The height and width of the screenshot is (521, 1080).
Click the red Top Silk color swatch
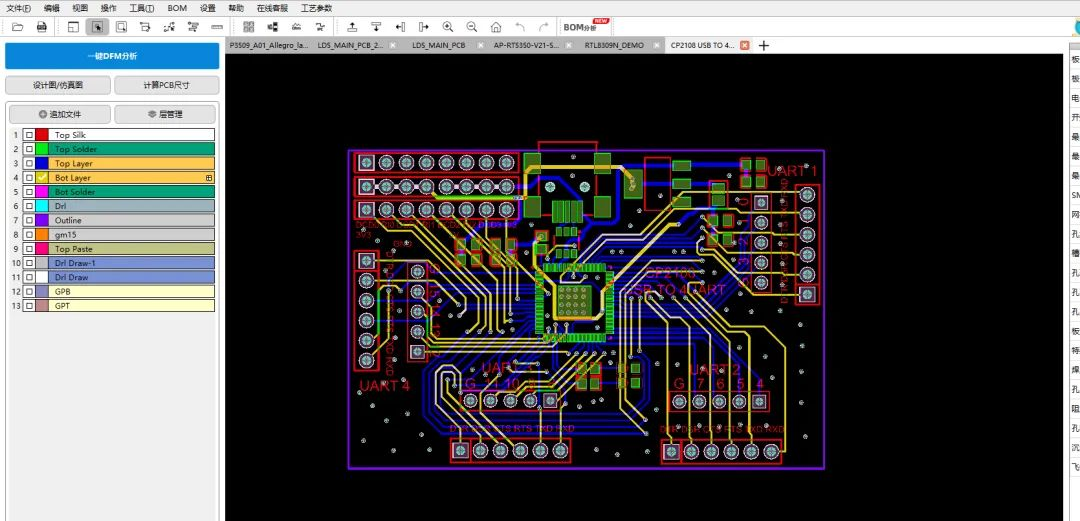point(42,135)
